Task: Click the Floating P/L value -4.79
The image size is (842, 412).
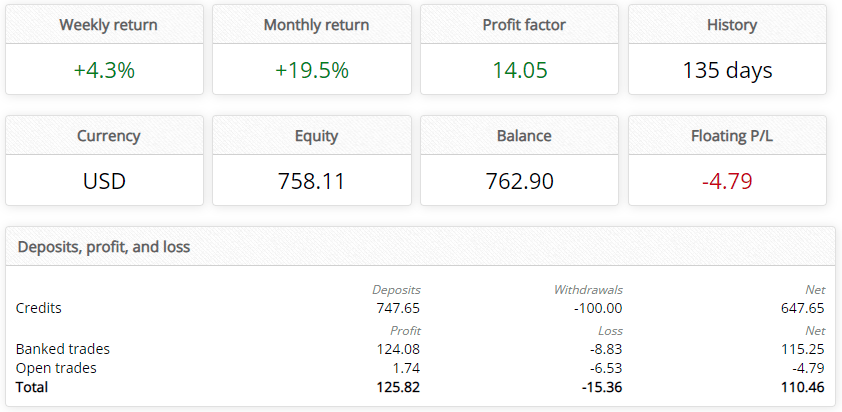Action: click(727, 181)
